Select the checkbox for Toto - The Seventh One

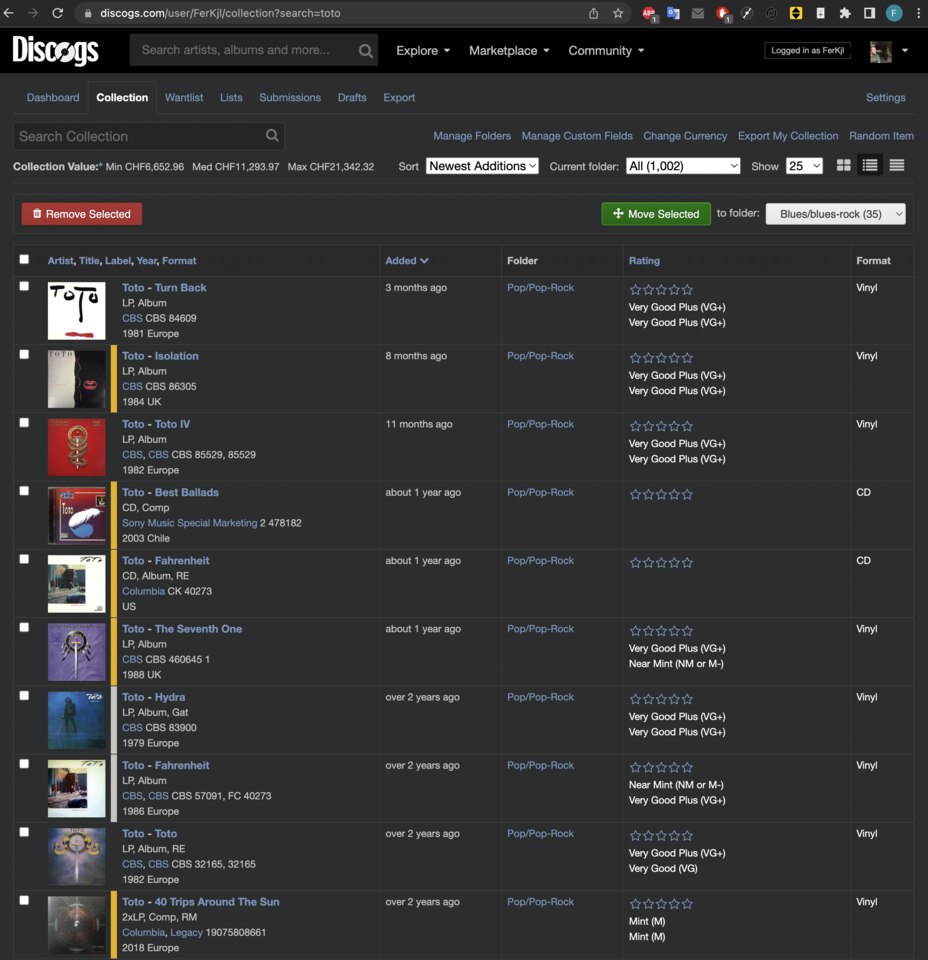pos(24,627)
